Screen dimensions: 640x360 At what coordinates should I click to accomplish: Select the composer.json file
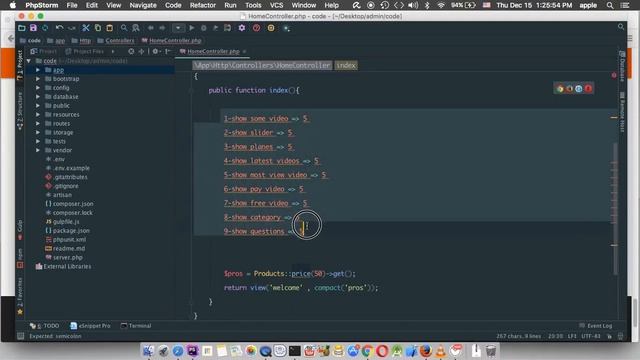tap(69, 204)
